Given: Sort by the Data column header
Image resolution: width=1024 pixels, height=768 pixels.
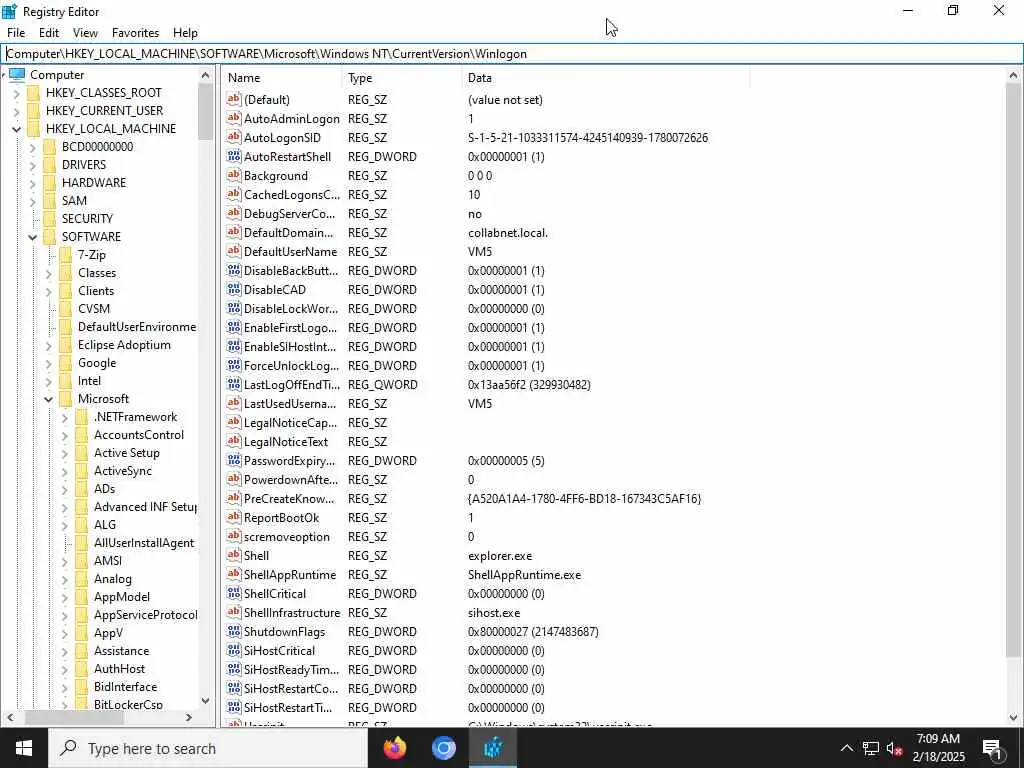Looking at the screenshot, I should 606,78.
